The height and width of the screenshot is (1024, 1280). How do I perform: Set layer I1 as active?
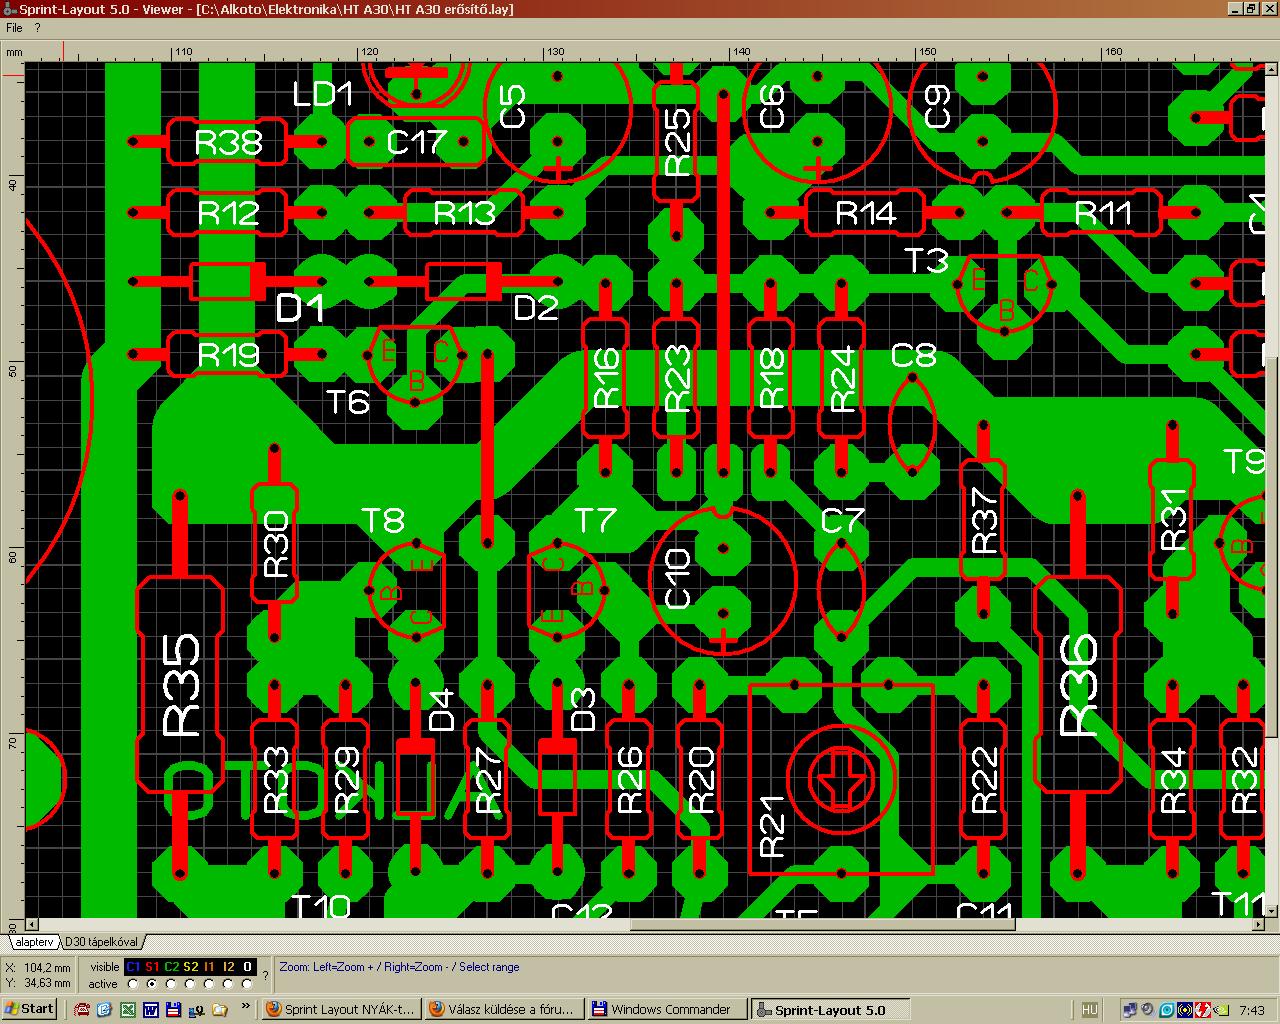coord(209,984)
